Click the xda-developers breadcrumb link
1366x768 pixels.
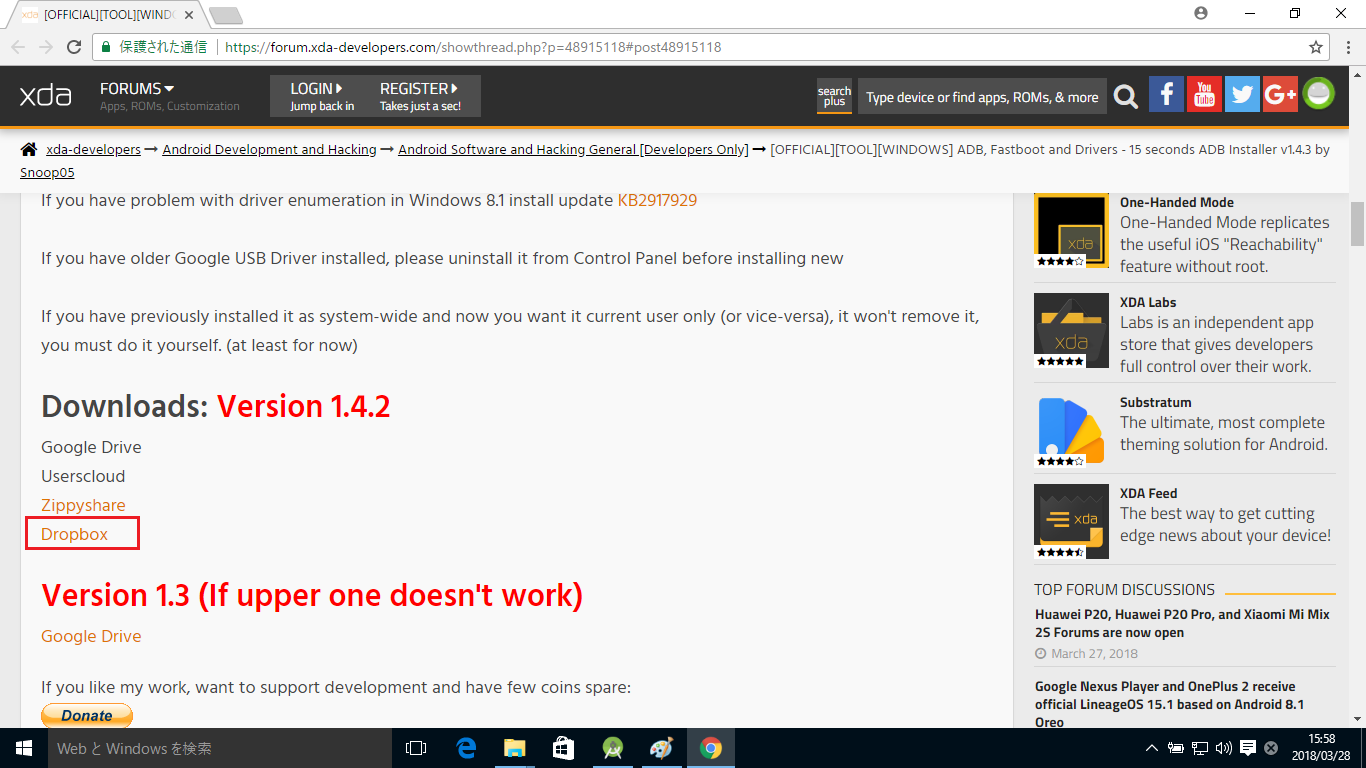pyautogui.click(x=93, y=149)
